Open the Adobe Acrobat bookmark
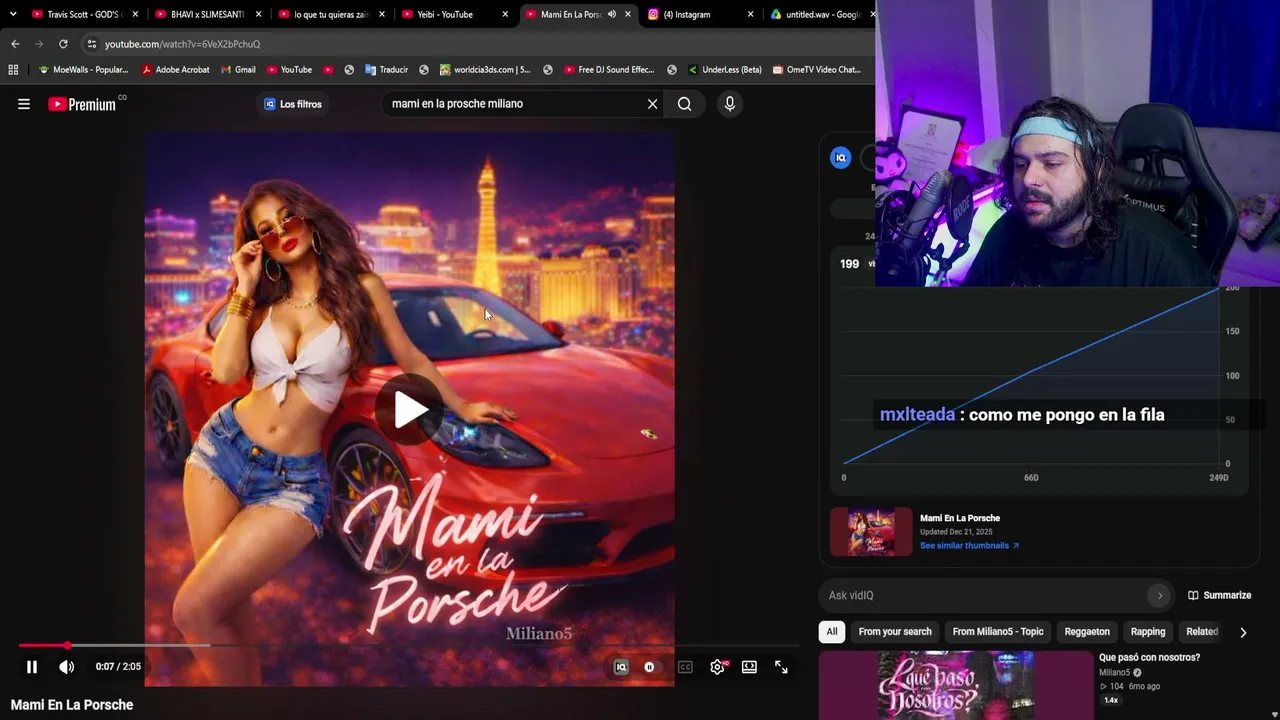Image resolution: width=1280 pixels, height=720 pixels. click(x=175, y=70)
